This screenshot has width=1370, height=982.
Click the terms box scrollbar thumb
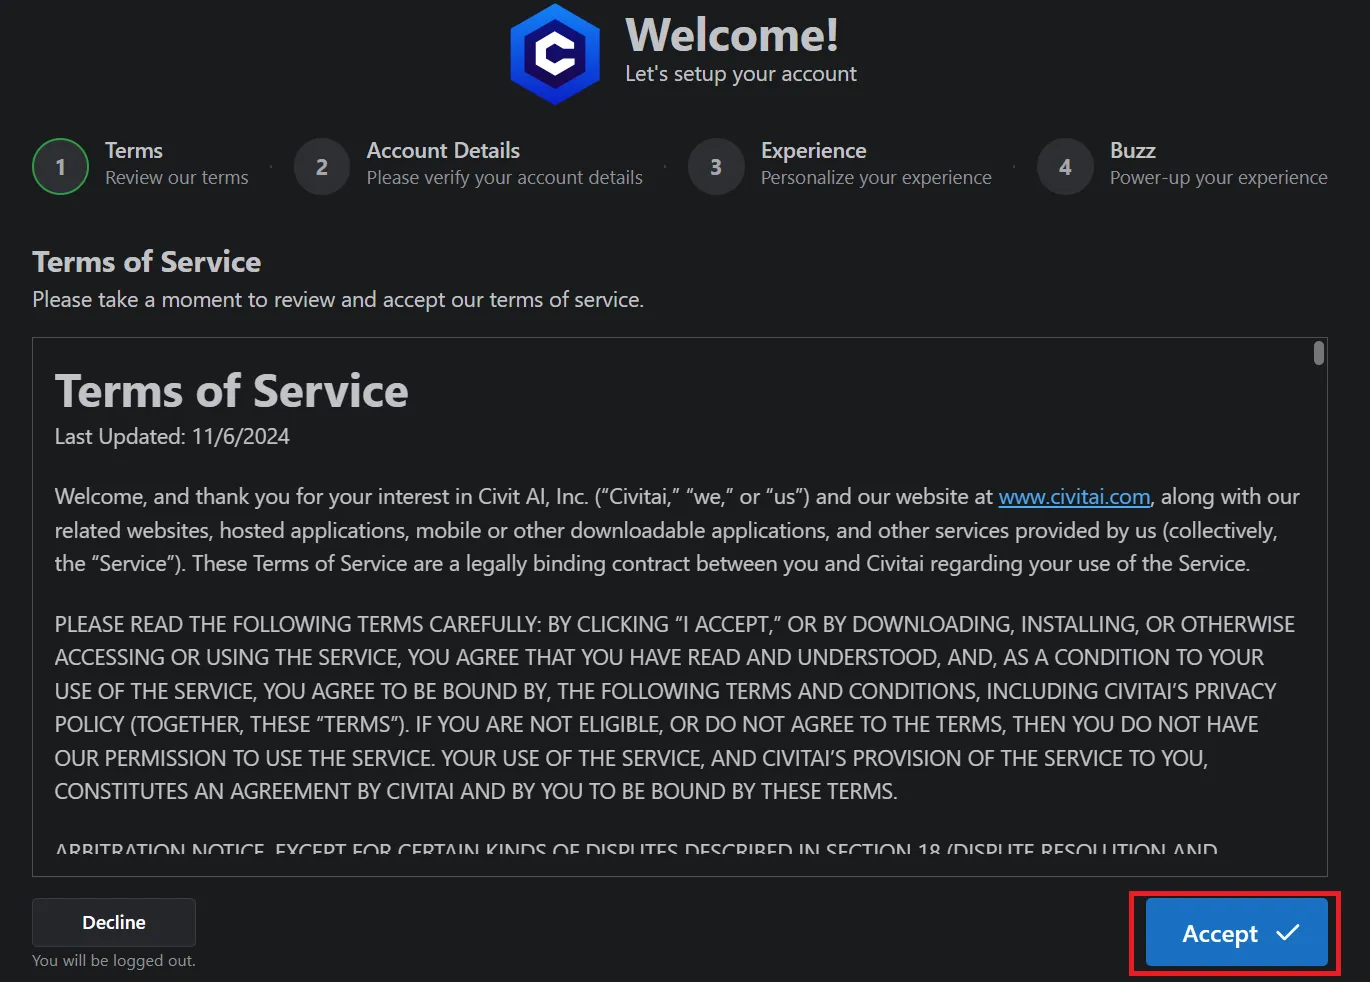pos(1319,353)
